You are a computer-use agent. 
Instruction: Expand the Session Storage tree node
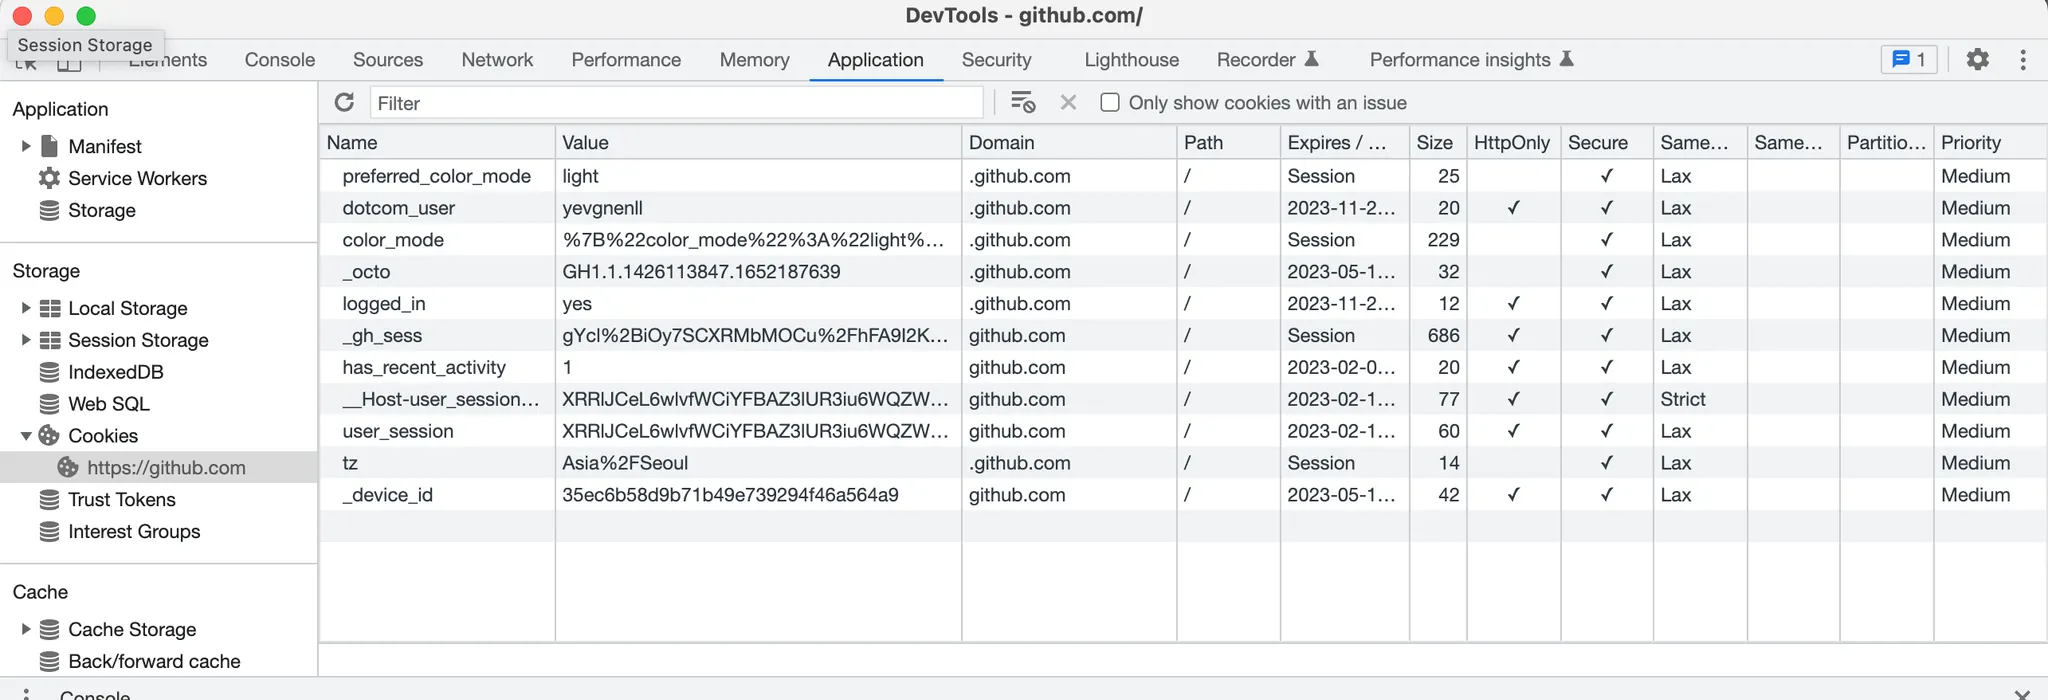(26, 340)
